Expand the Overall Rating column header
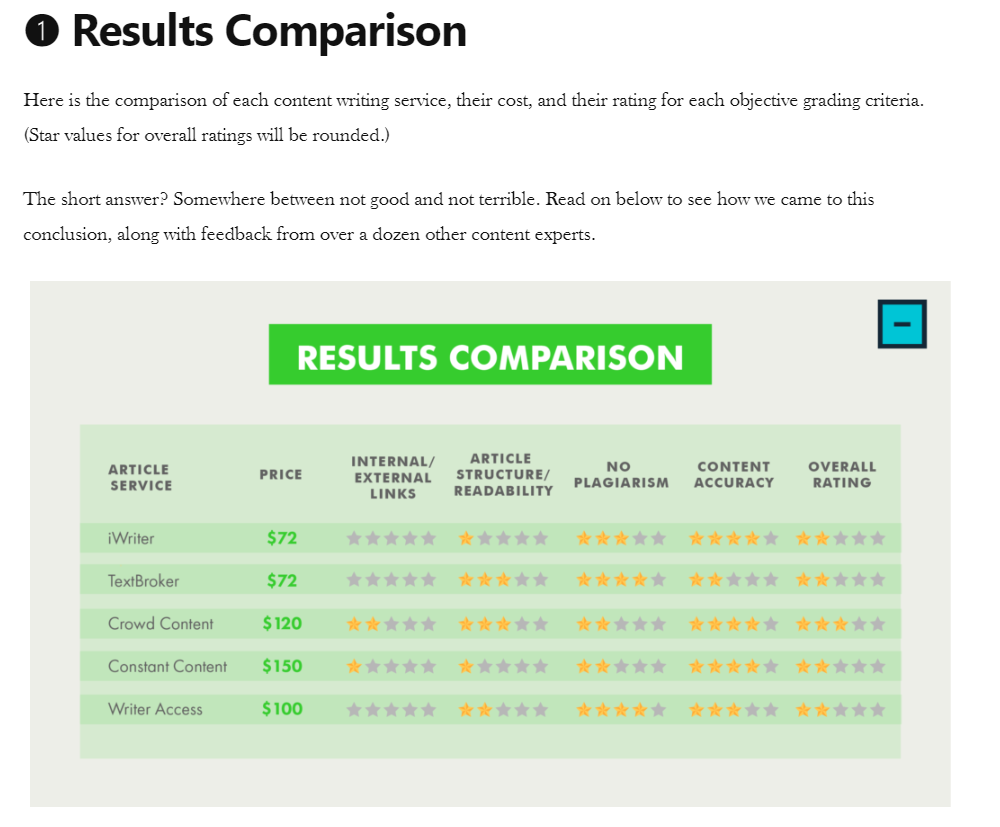Viewport: 1000px width, 827px height. (842, 474)
